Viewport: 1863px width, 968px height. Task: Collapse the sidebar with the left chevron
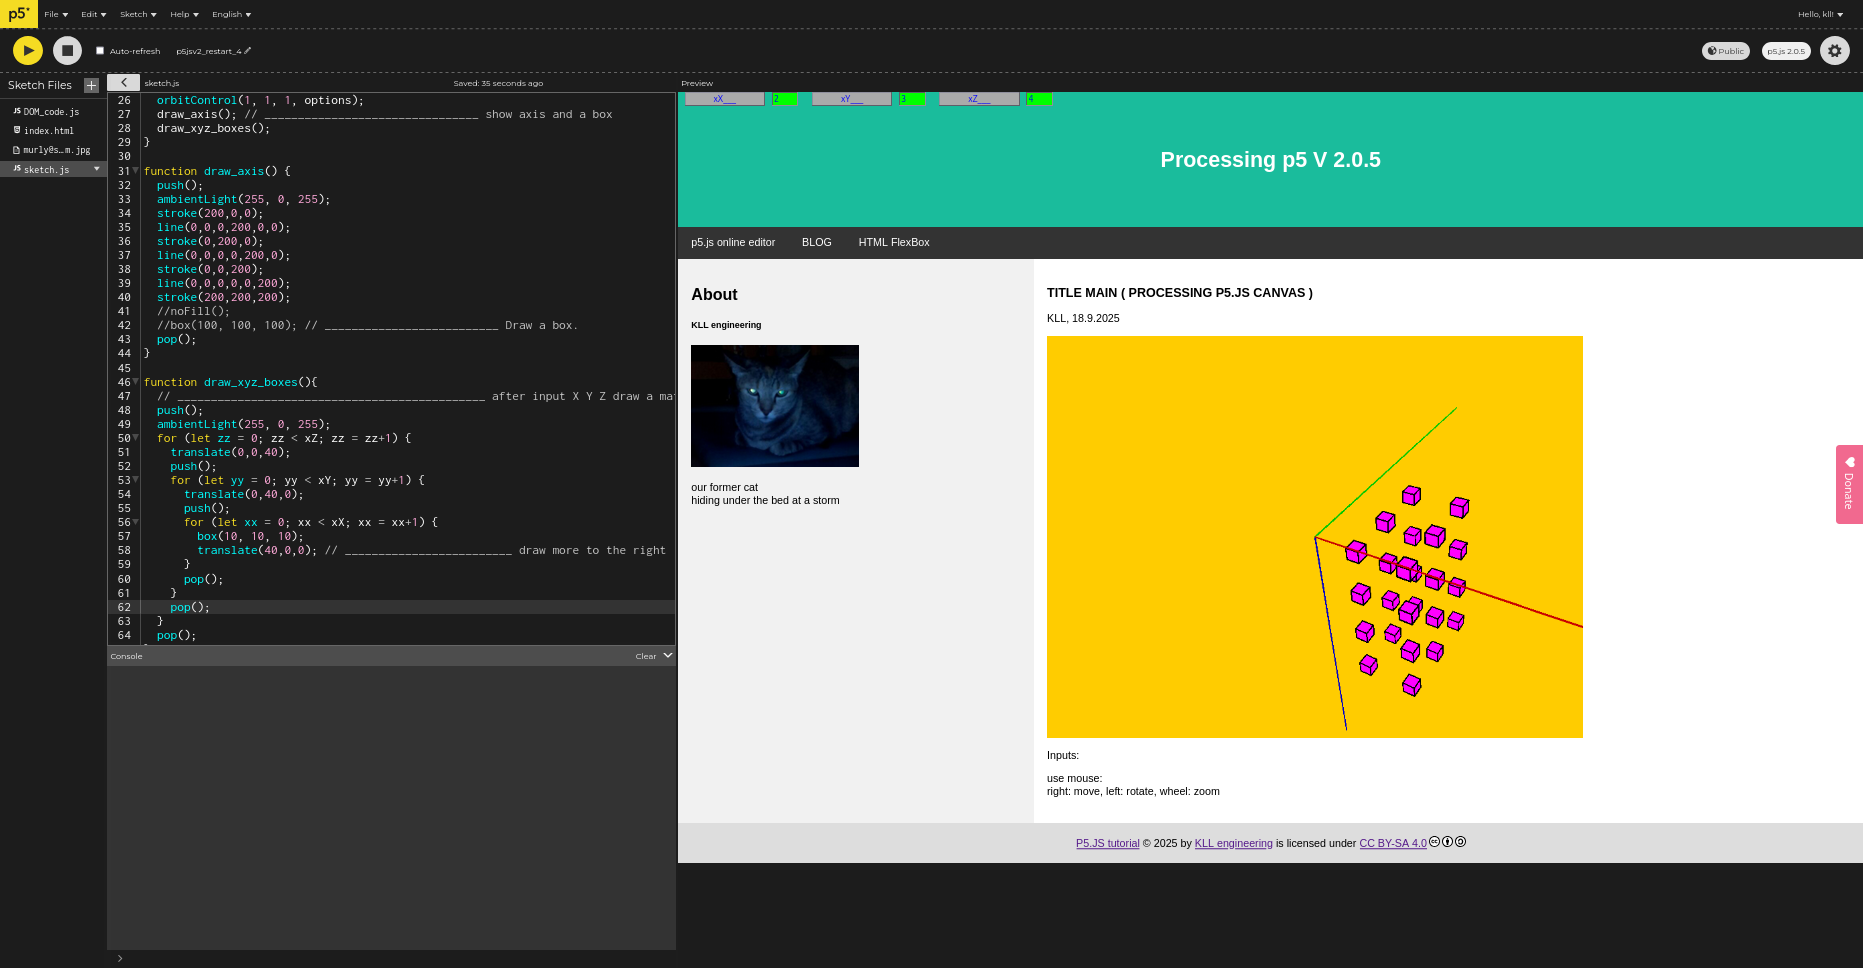pos(123,83)
